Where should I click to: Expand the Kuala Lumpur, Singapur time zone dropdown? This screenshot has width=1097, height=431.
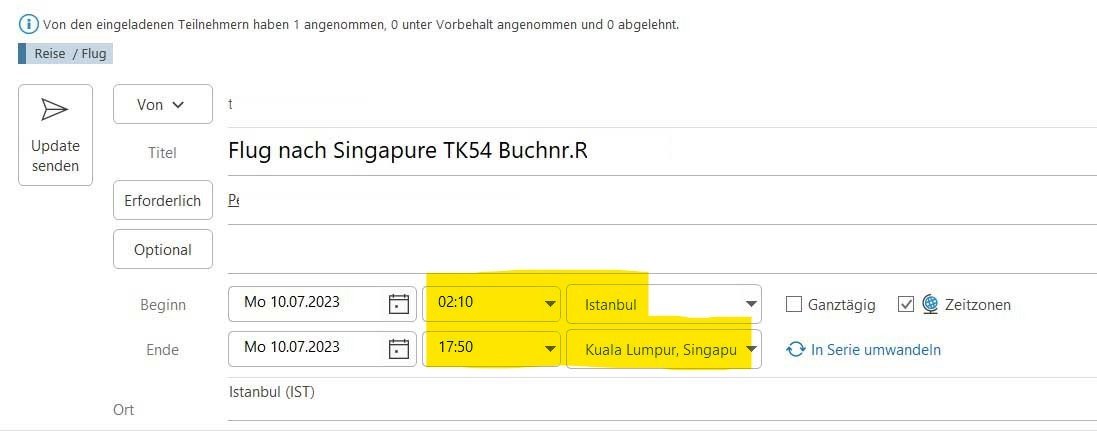750,349
